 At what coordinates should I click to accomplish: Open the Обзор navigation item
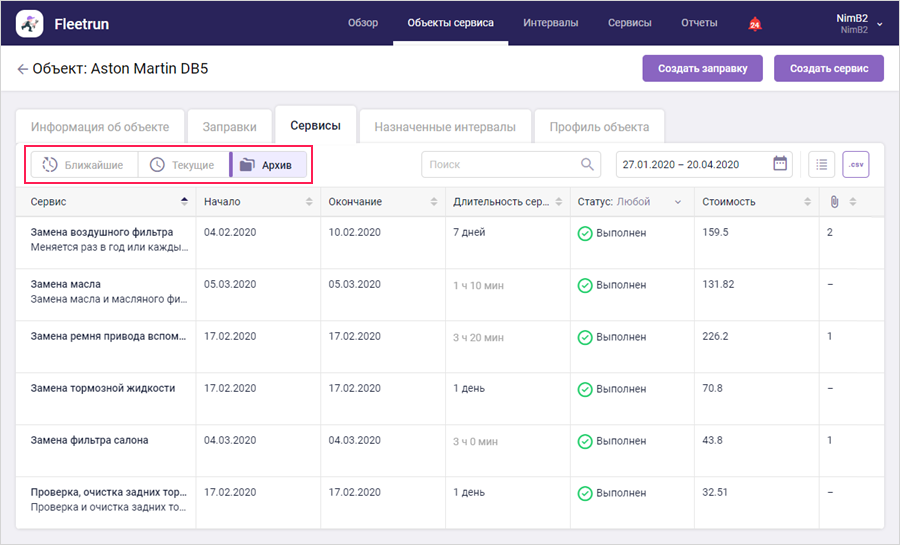click(x=363, y=23)
